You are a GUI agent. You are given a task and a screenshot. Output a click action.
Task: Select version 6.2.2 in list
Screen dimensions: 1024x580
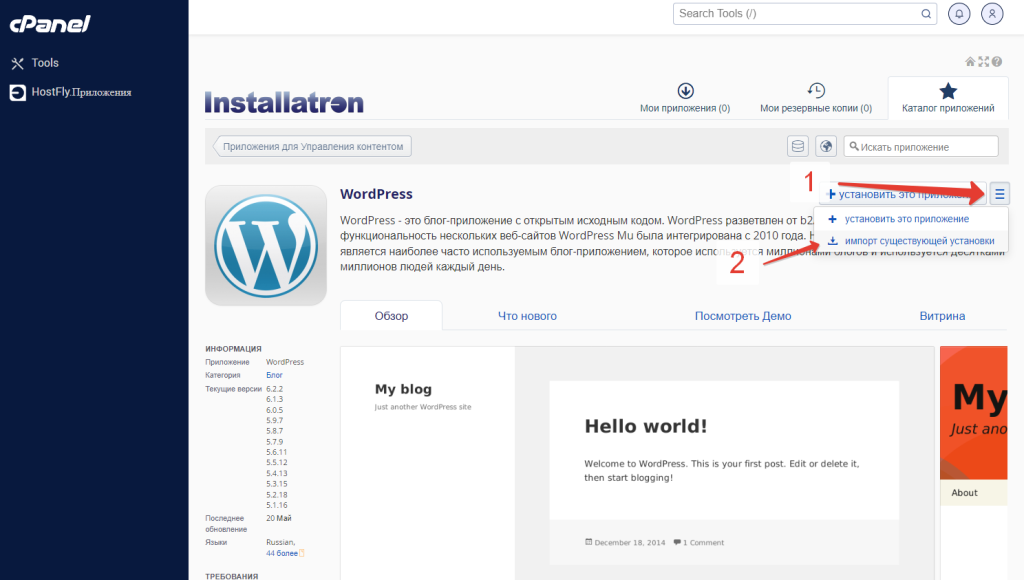[274, 389]
